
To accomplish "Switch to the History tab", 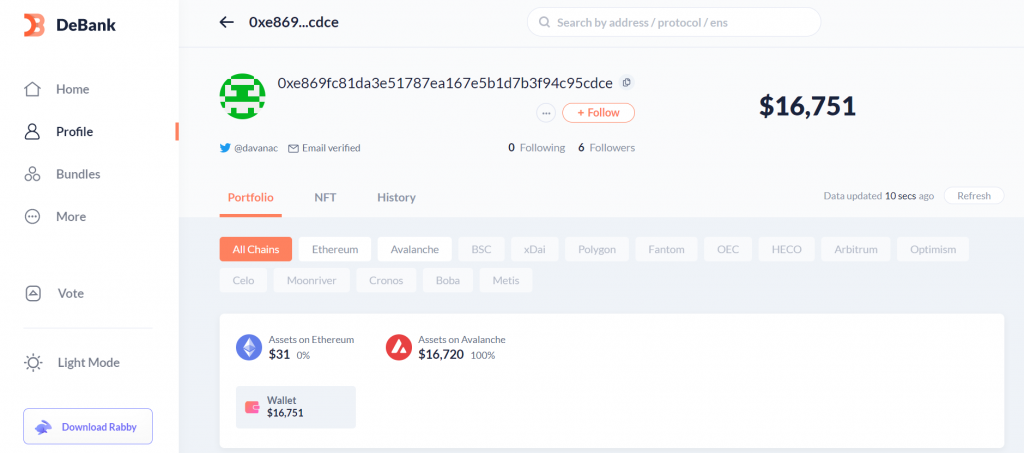I will pos(396,197).
